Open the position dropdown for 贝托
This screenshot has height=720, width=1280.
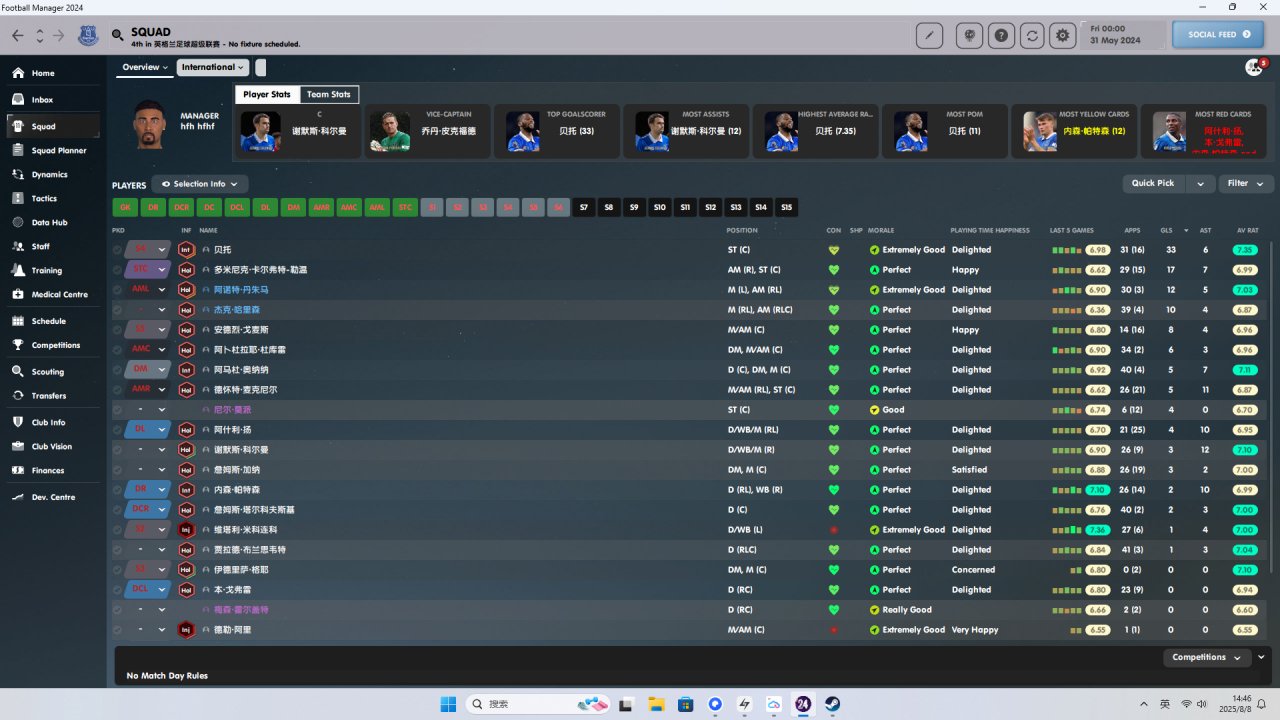pos(161,250)
